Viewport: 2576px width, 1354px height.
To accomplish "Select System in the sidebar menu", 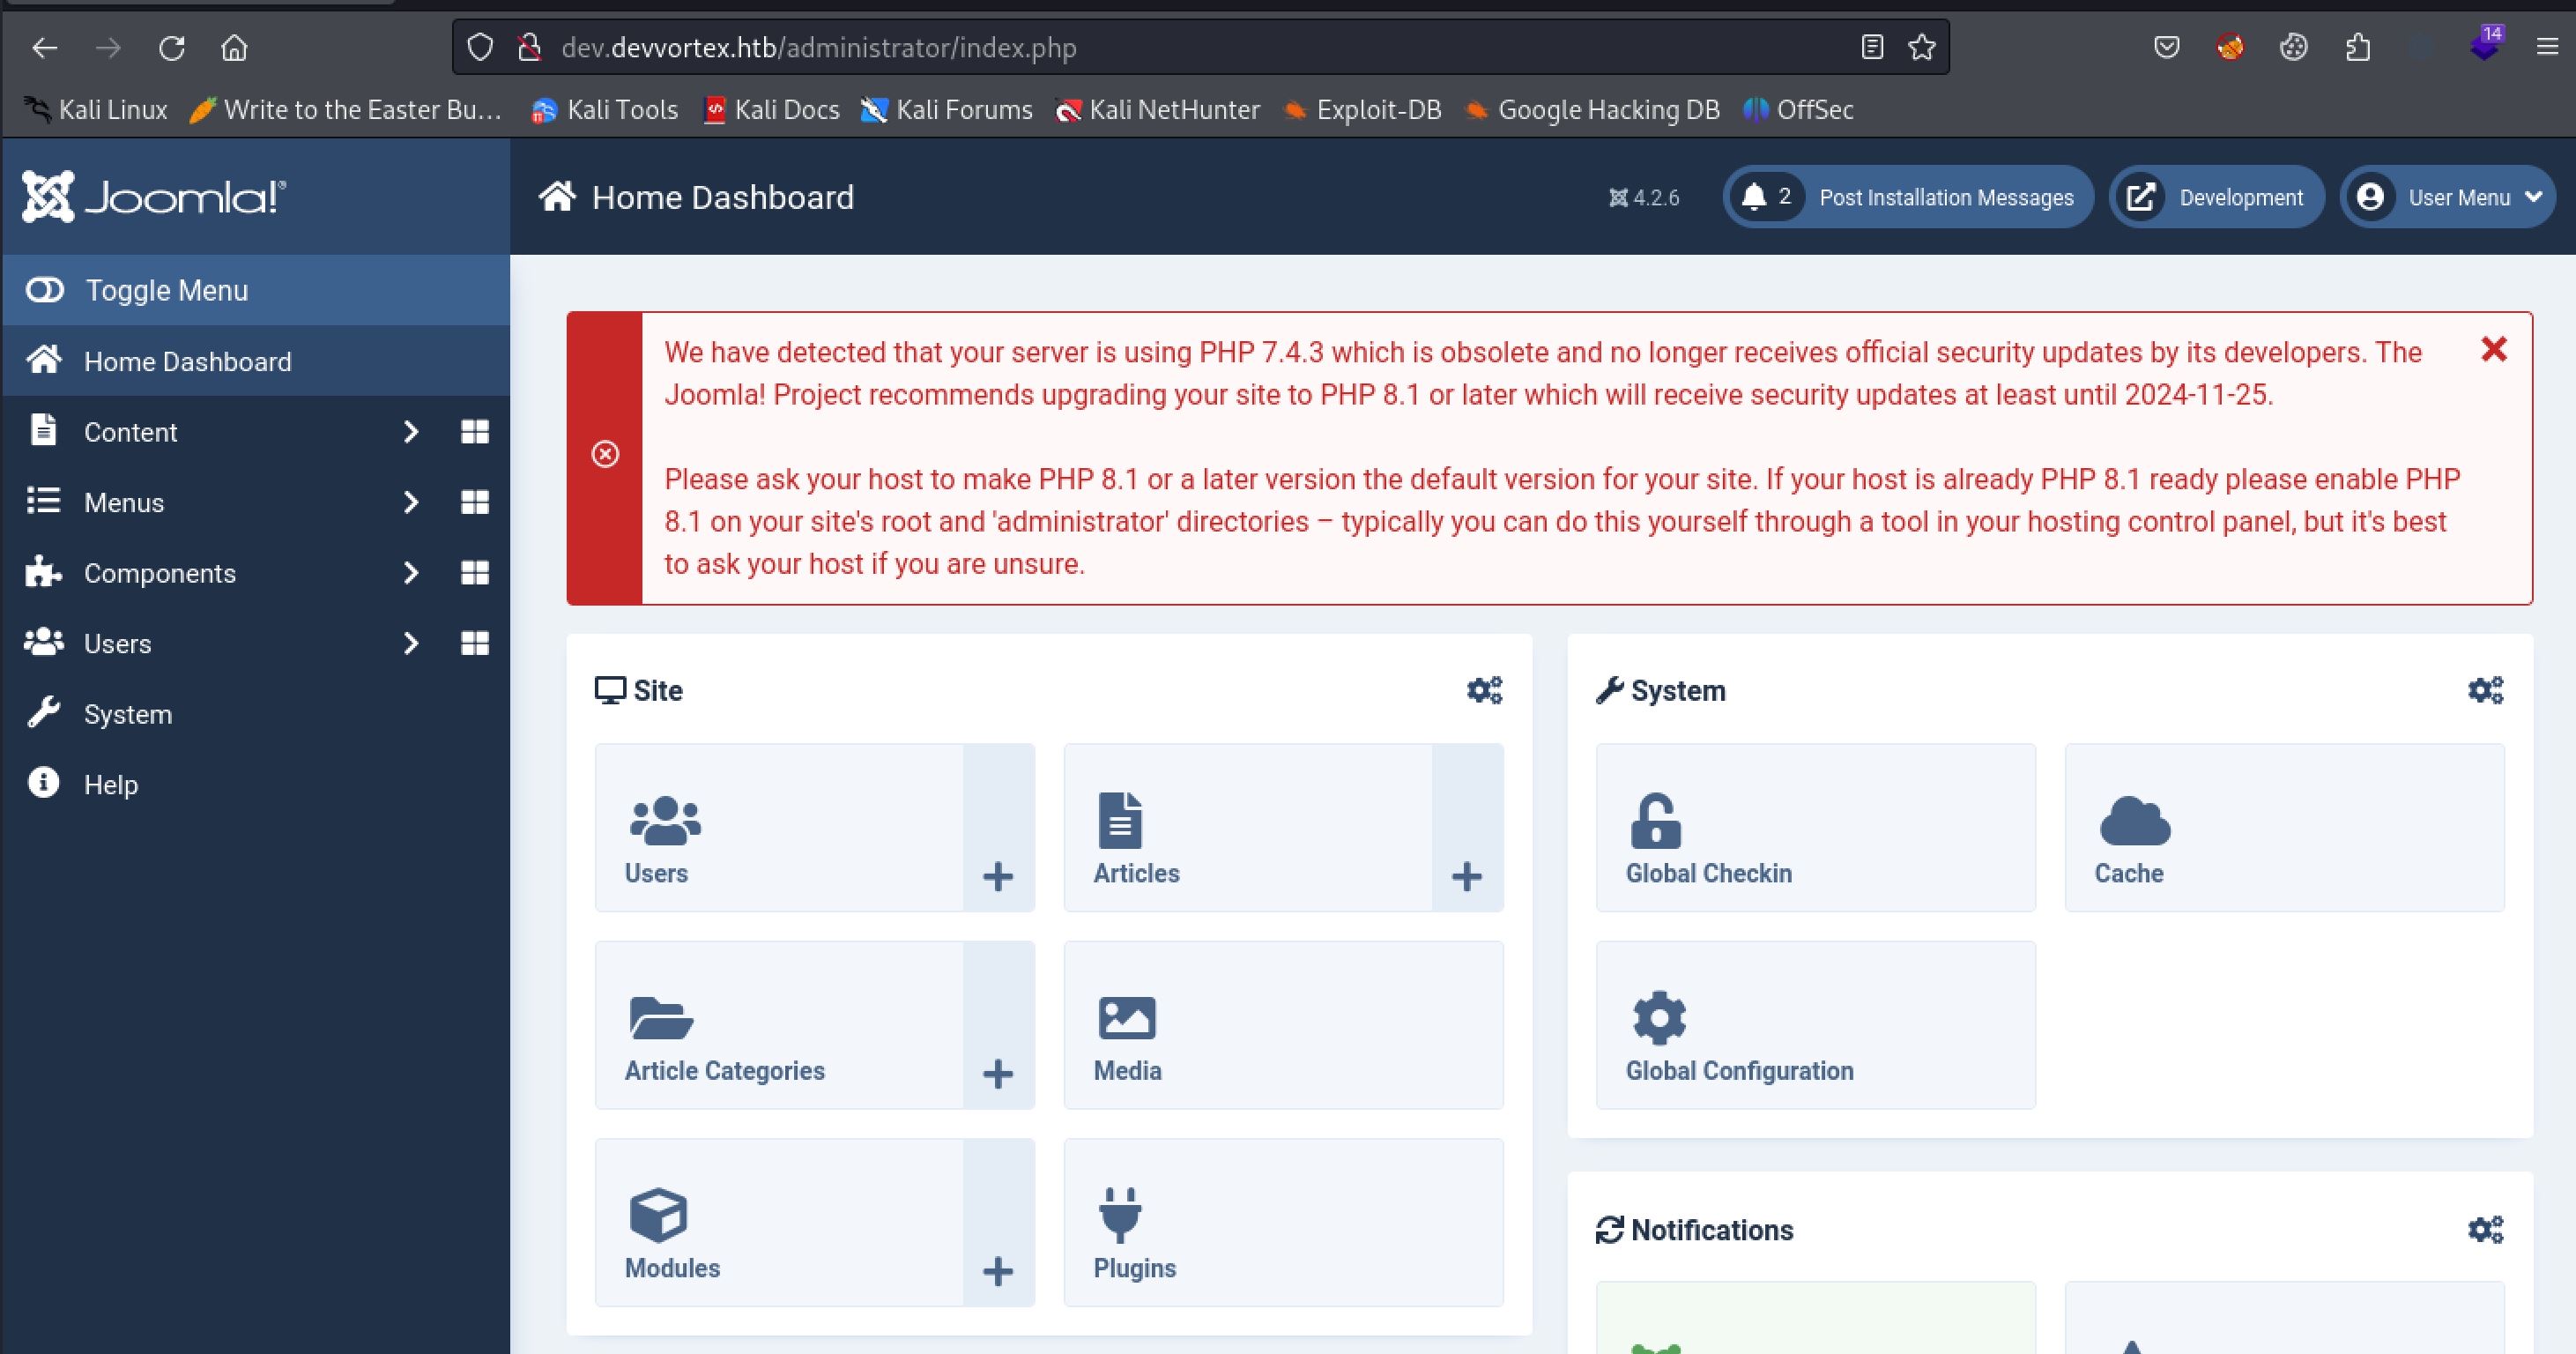I will point(128,714).
